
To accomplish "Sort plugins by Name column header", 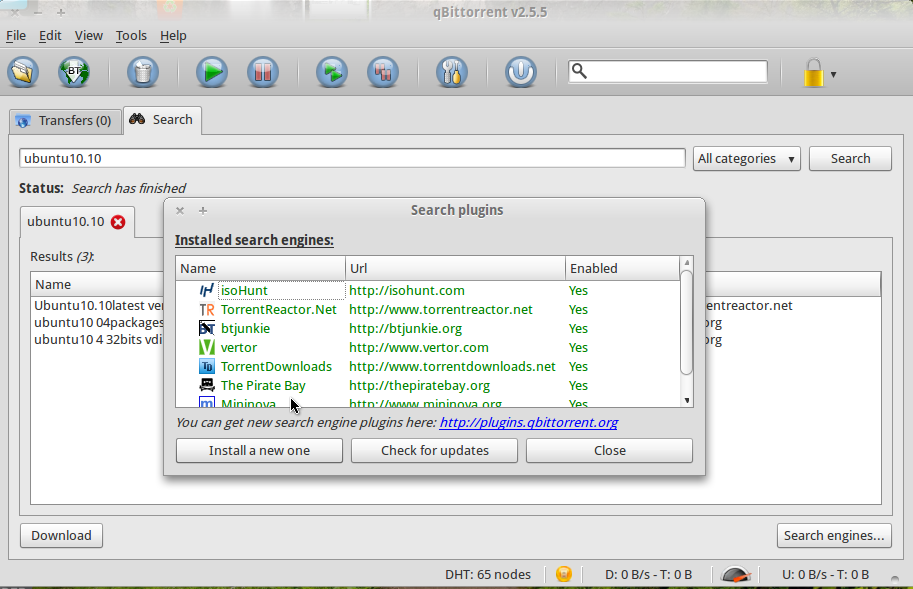I will (260, 268).
